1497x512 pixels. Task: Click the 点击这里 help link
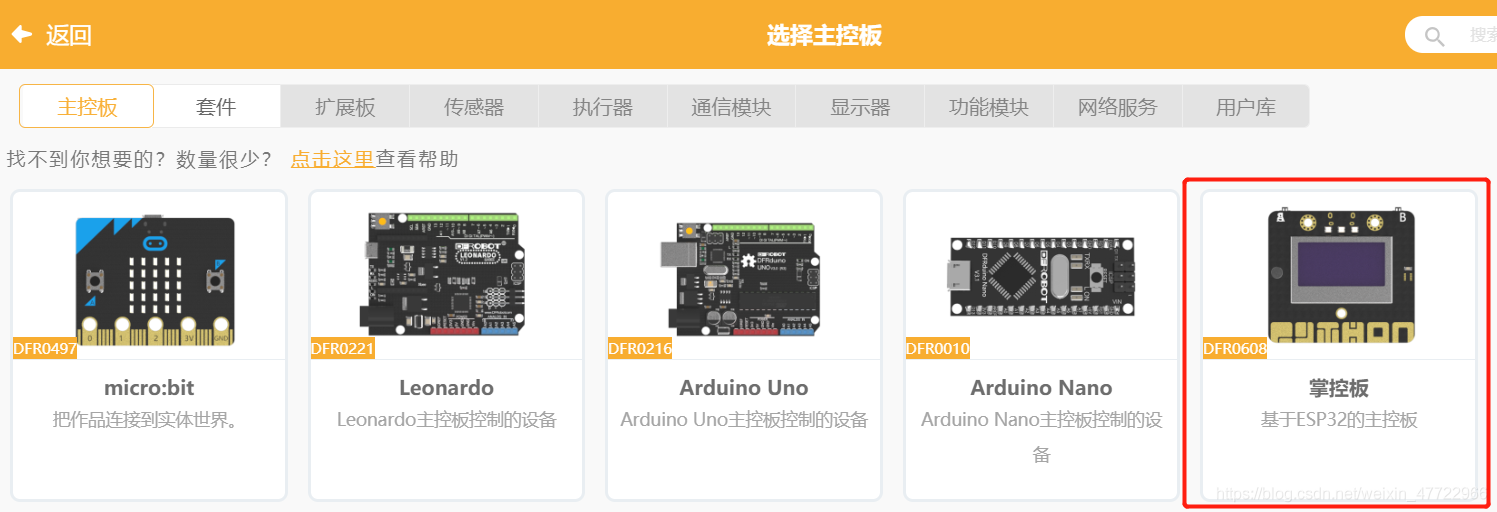click(332, 159)
